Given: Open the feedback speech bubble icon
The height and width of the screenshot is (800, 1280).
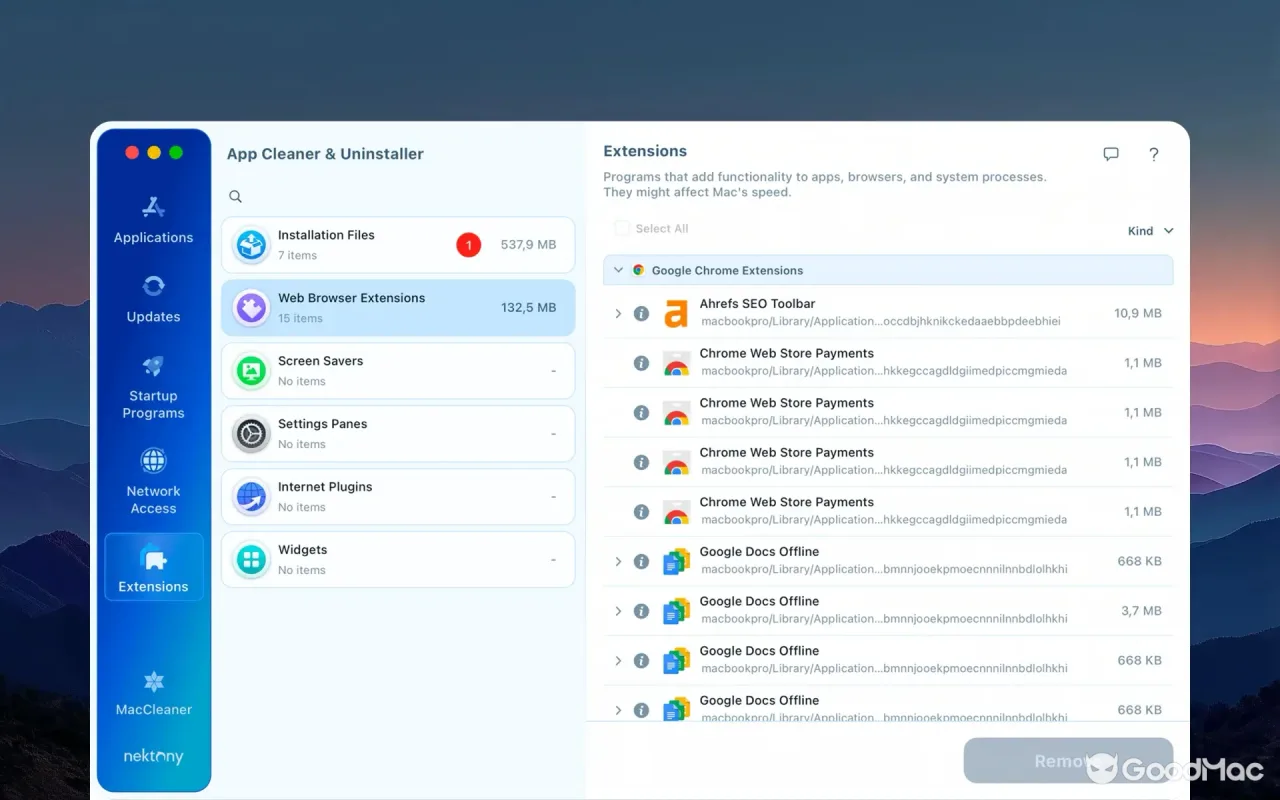Looking at the screenshot, I should coord(1111,154).
